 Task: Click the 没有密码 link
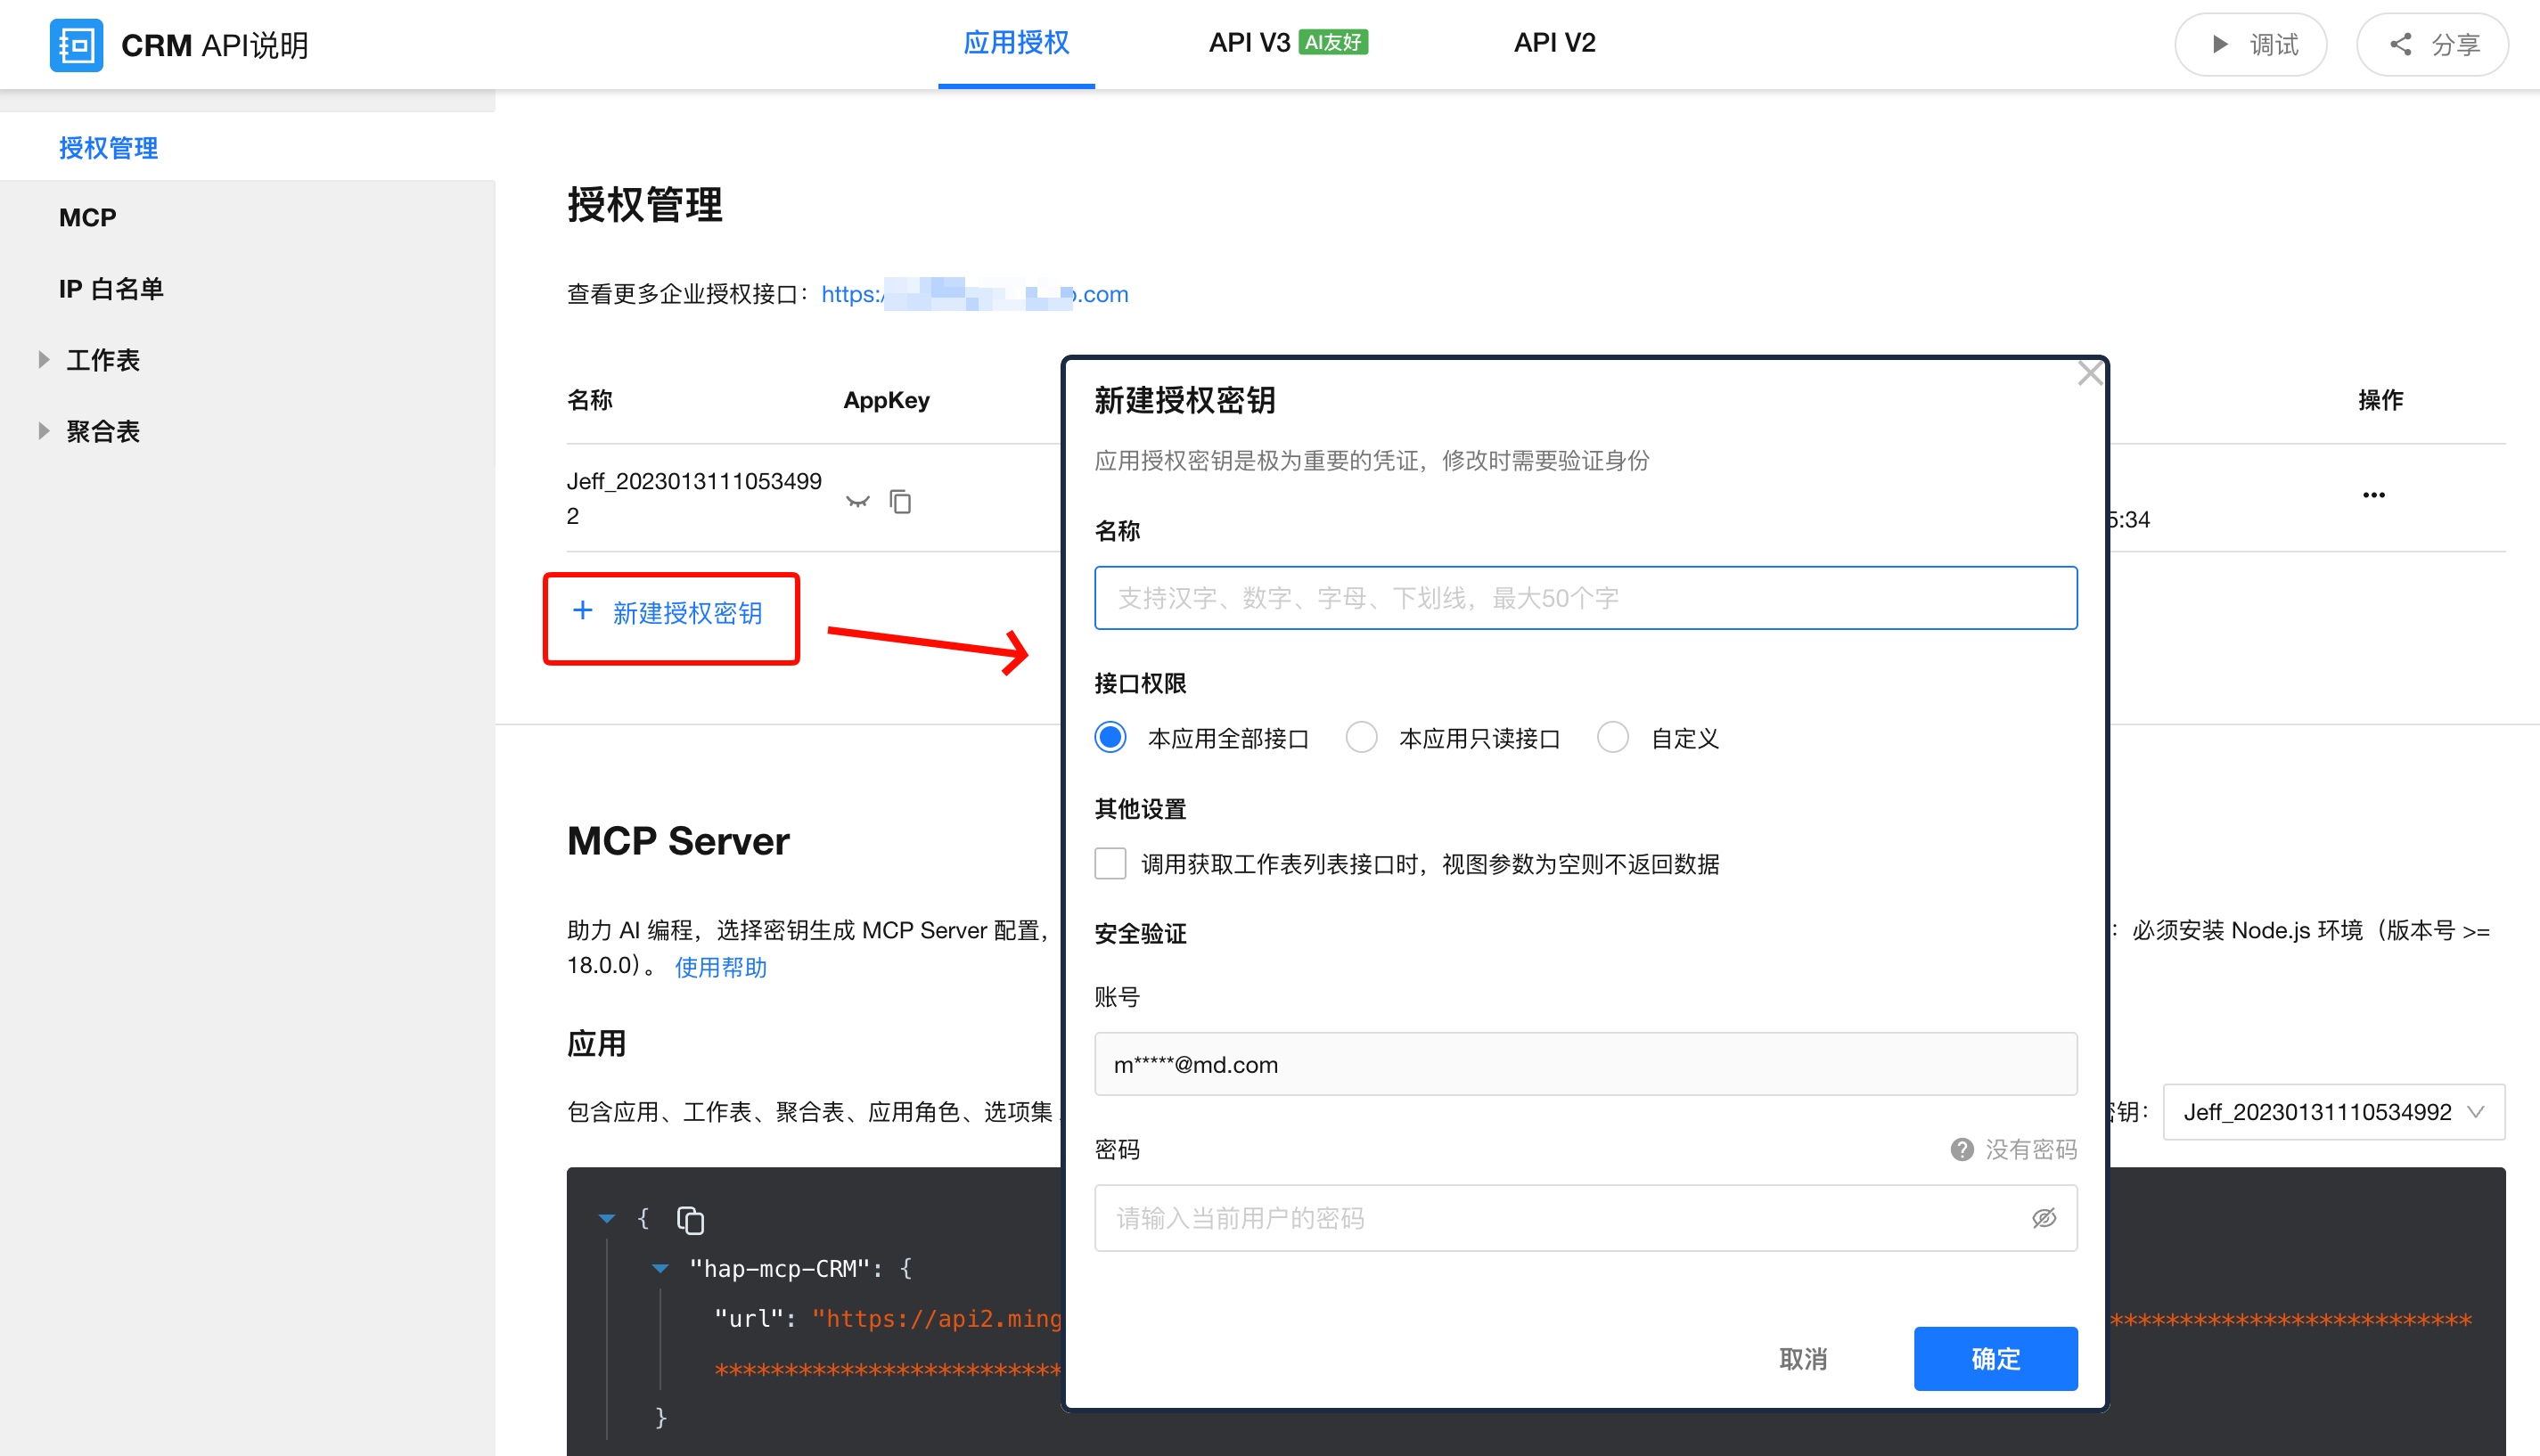2031,1149
